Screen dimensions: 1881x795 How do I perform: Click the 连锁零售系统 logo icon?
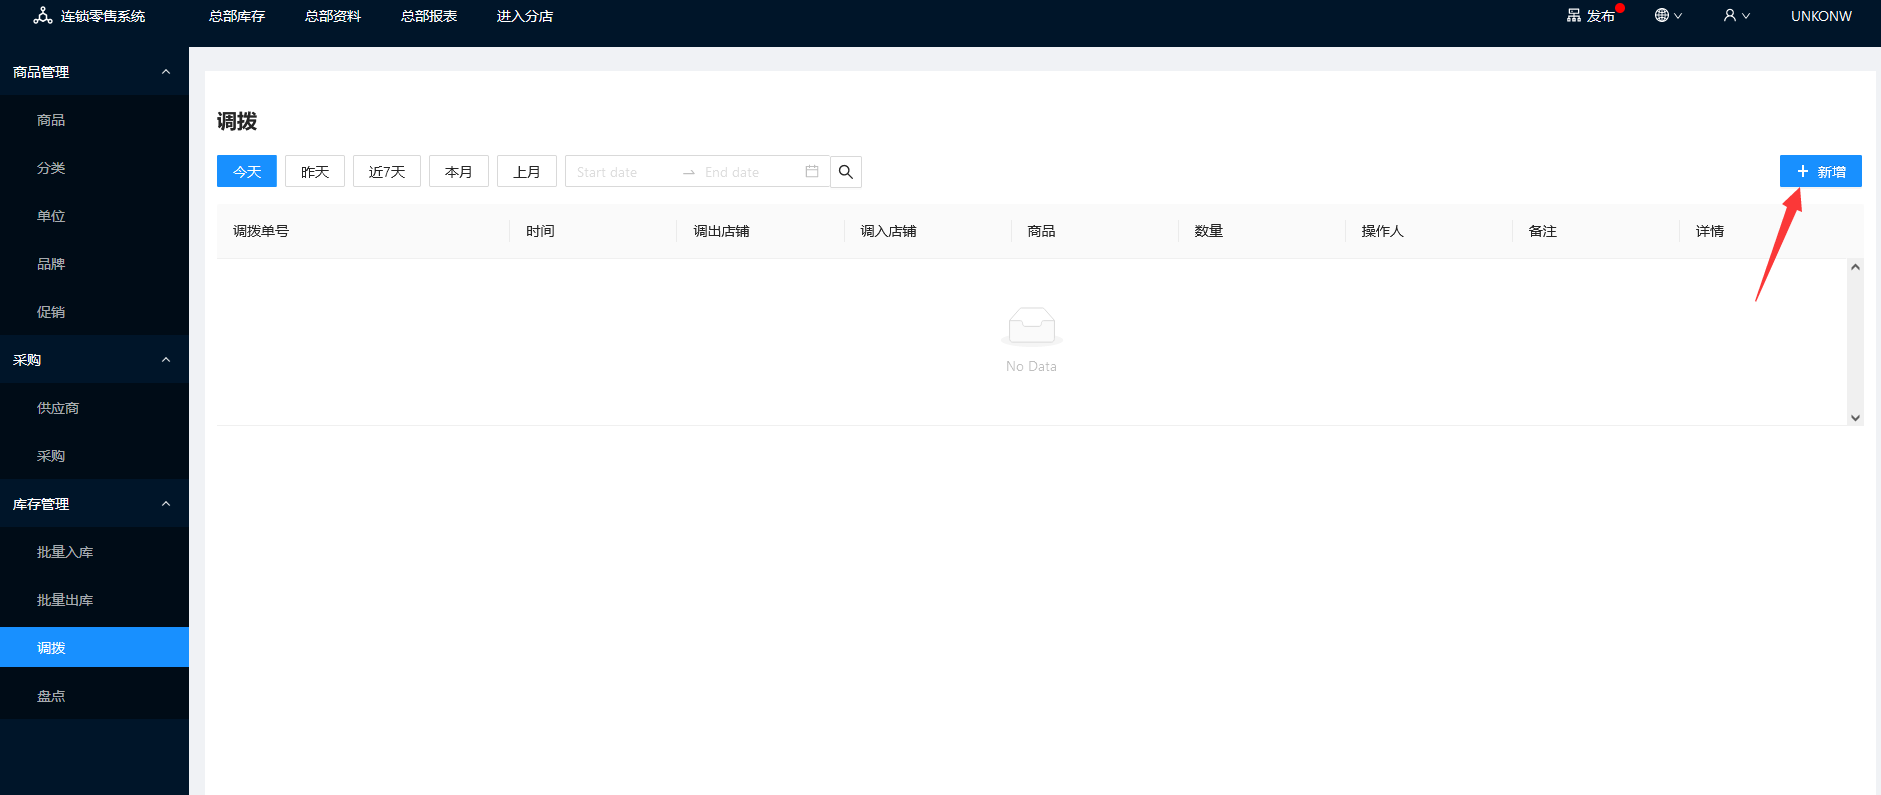[x=43, y=16]
